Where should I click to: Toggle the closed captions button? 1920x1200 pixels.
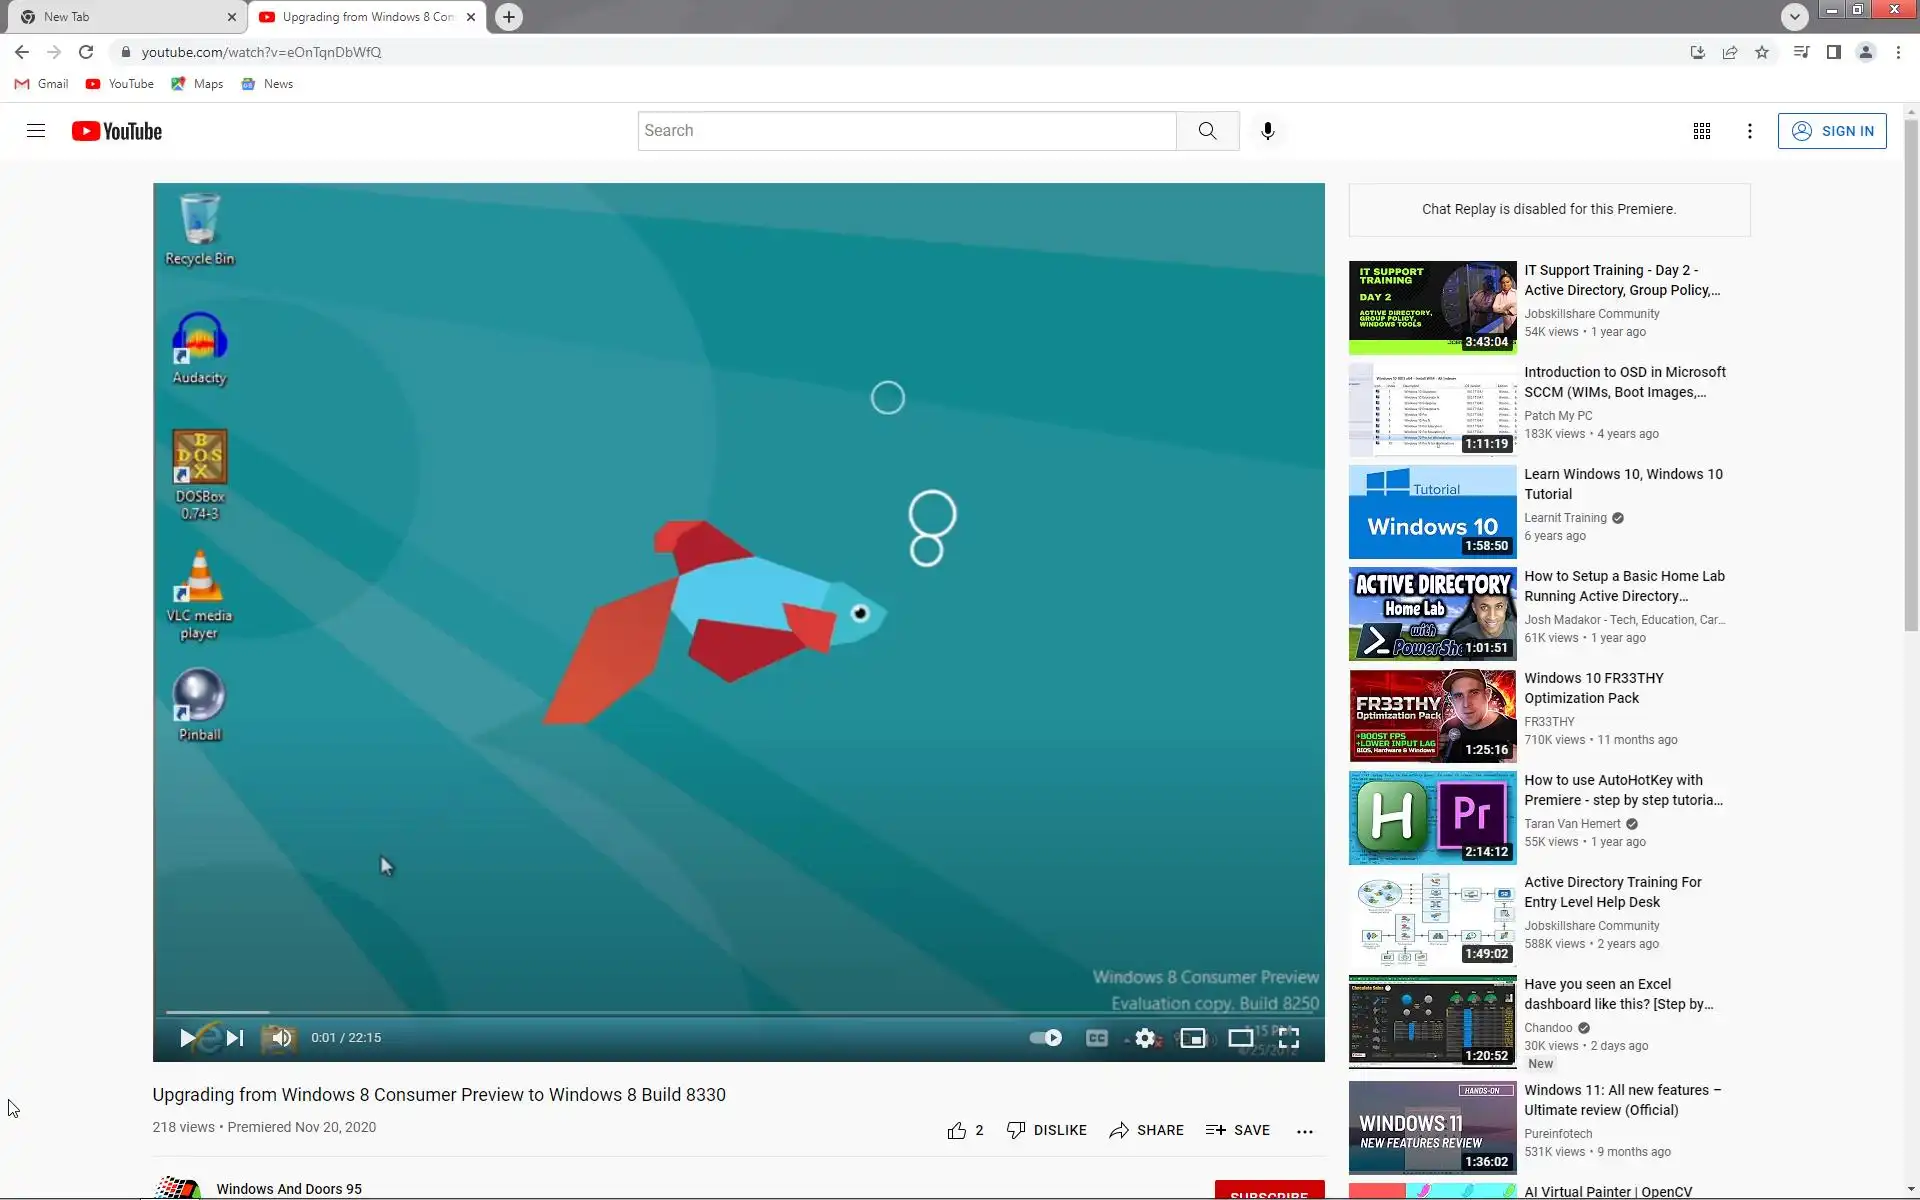click(1097, 1038)
